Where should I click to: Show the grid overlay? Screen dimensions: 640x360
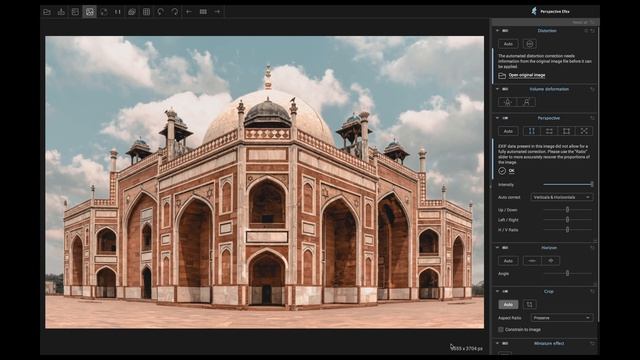pos(146,12)
